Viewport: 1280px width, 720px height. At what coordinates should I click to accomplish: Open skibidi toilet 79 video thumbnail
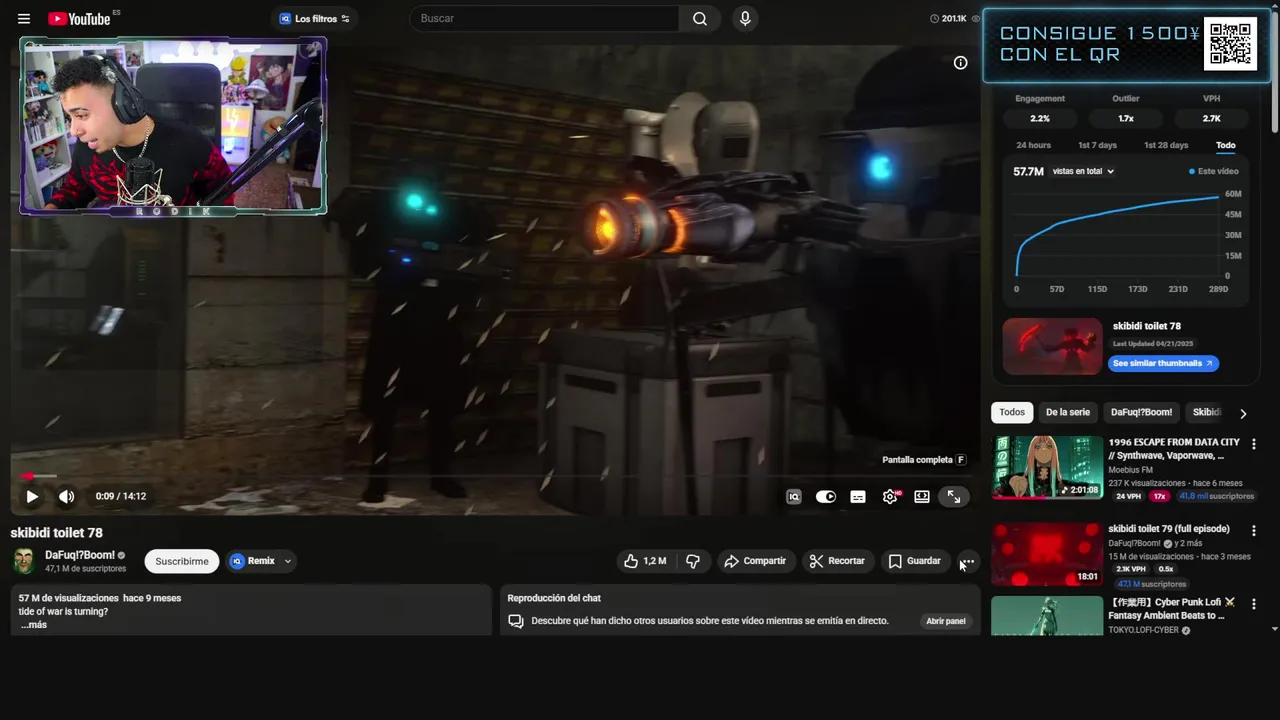tap(1047, 554)
